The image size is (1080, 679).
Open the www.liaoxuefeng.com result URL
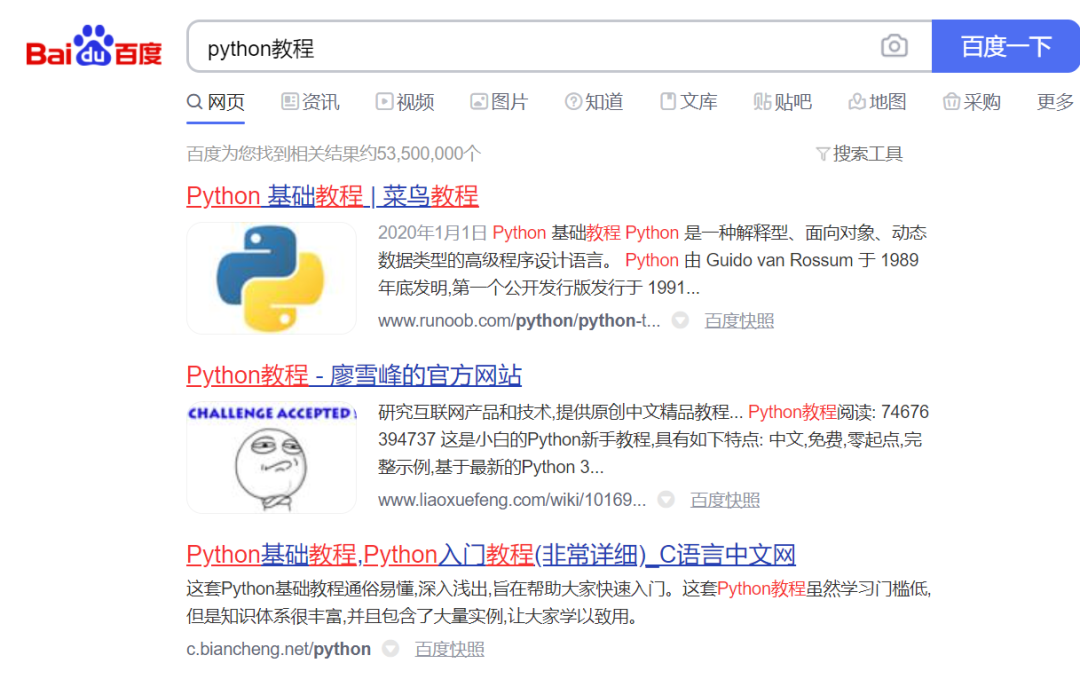point(512,500)
